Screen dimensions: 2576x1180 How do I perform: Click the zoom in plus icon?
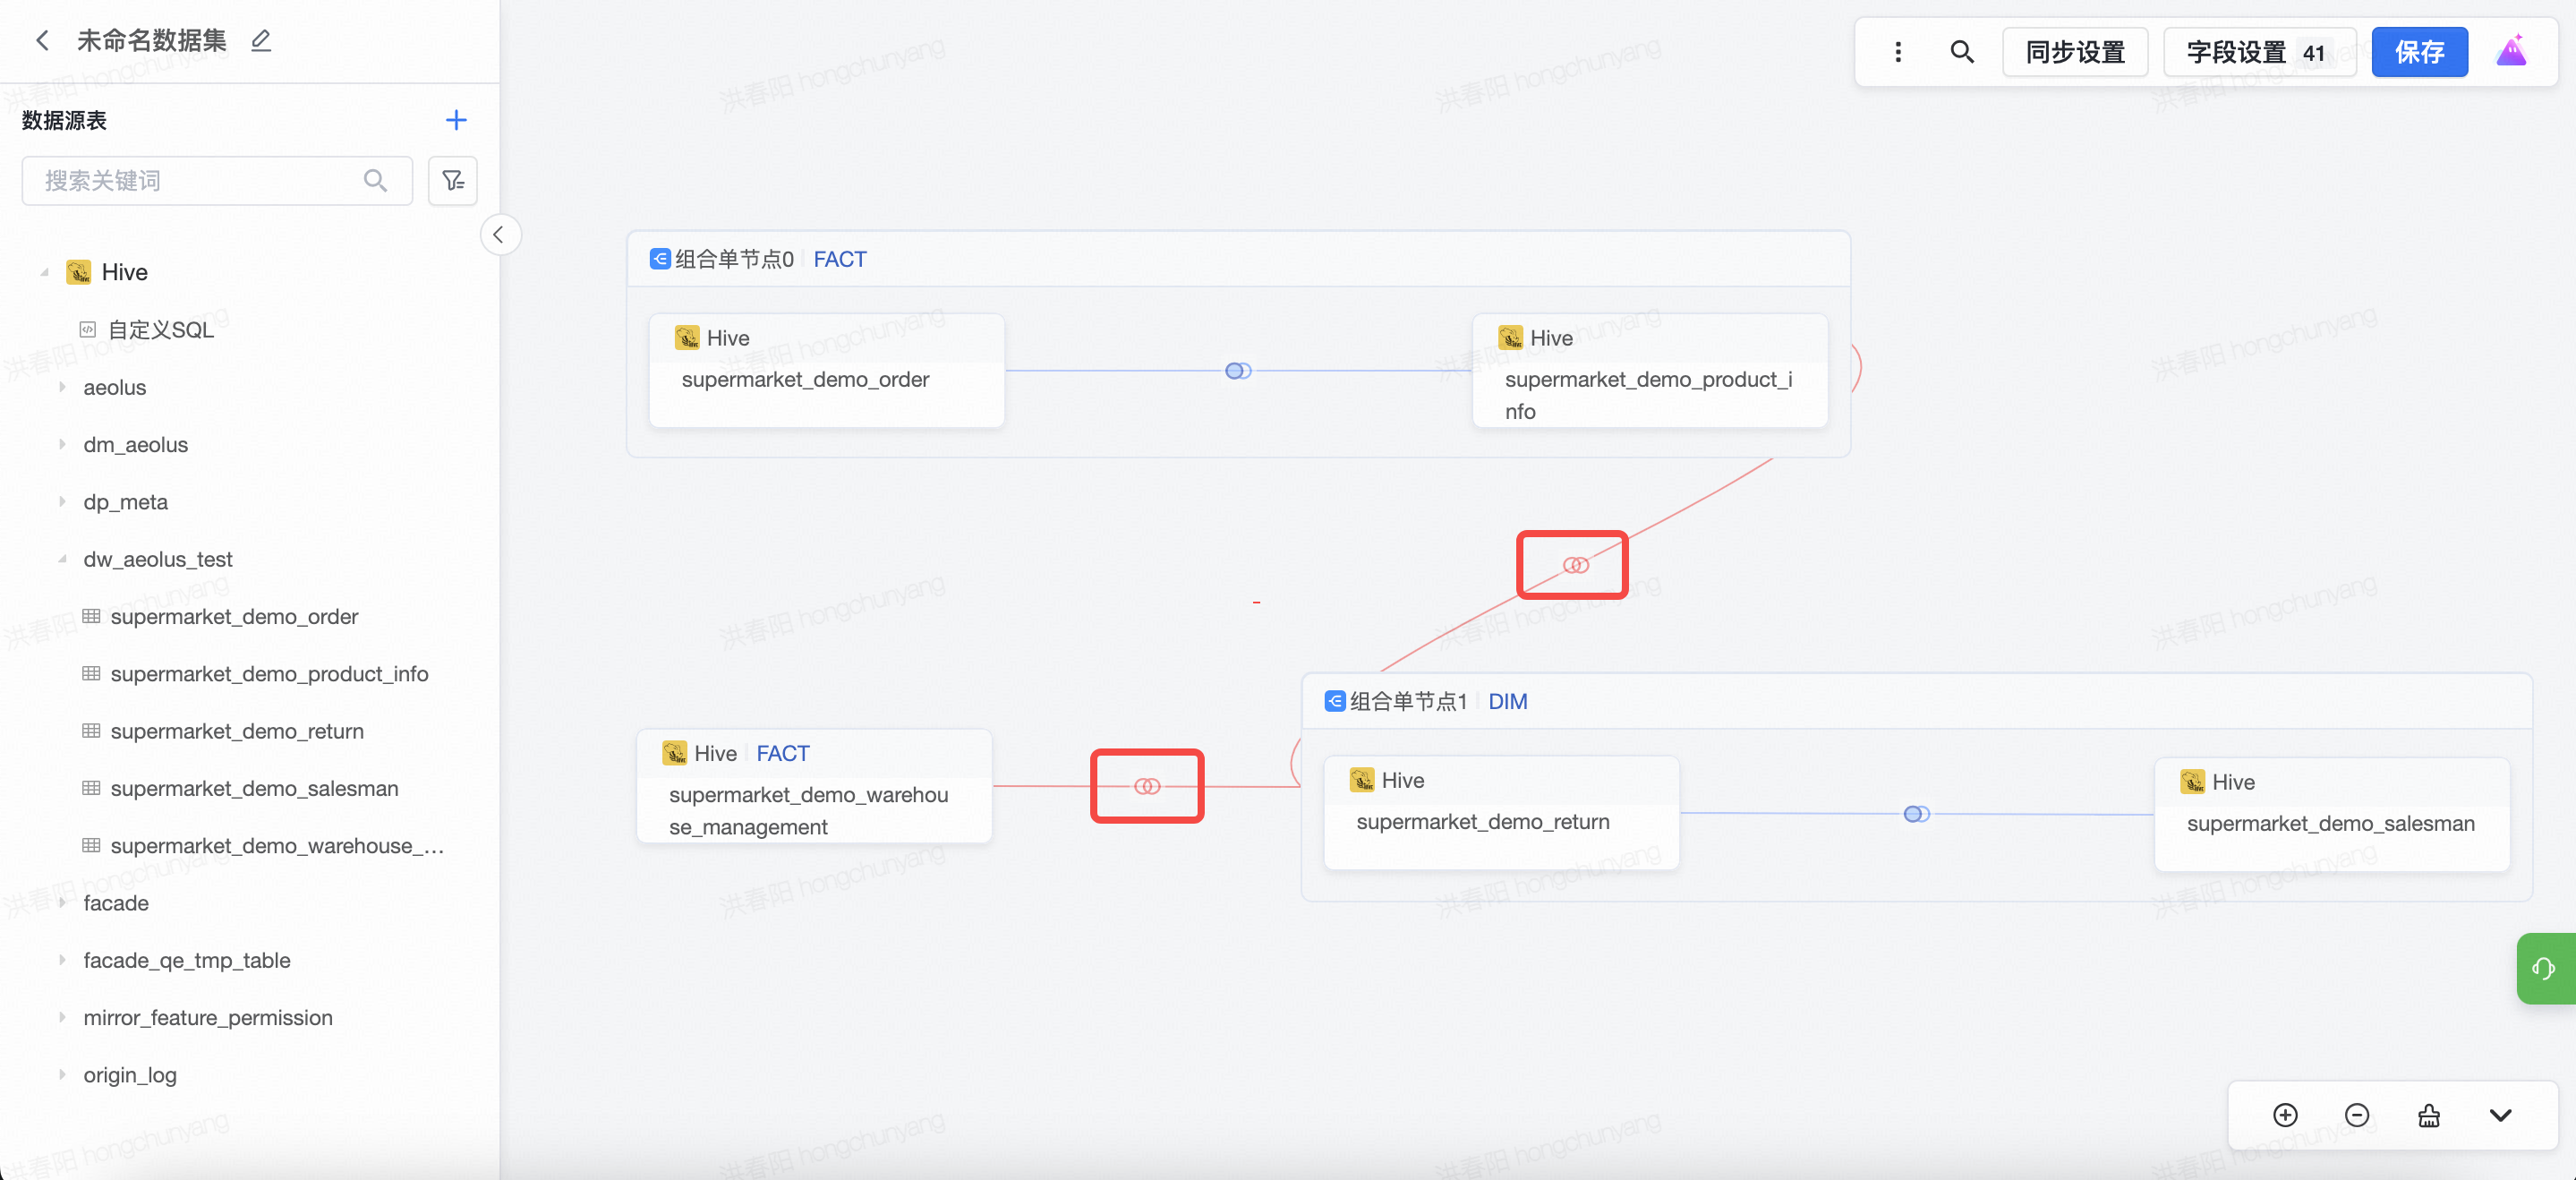[2285, 1115]
